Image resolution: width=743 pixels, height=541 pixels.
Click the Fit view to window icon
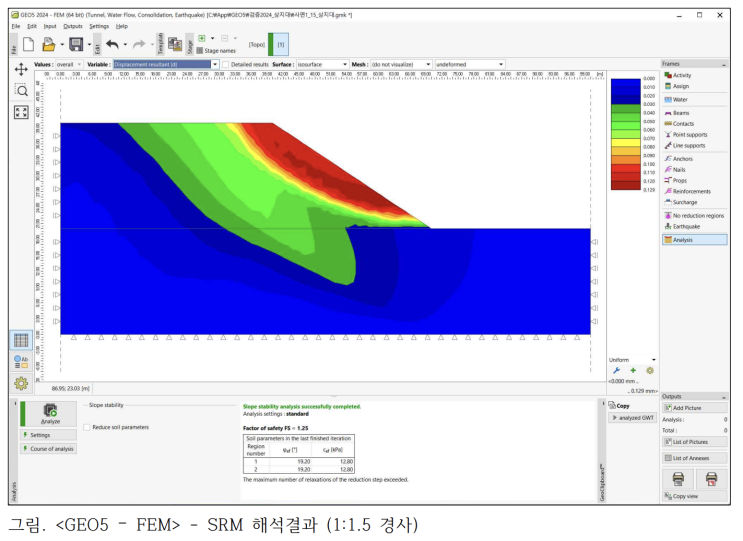pos(21,112)
